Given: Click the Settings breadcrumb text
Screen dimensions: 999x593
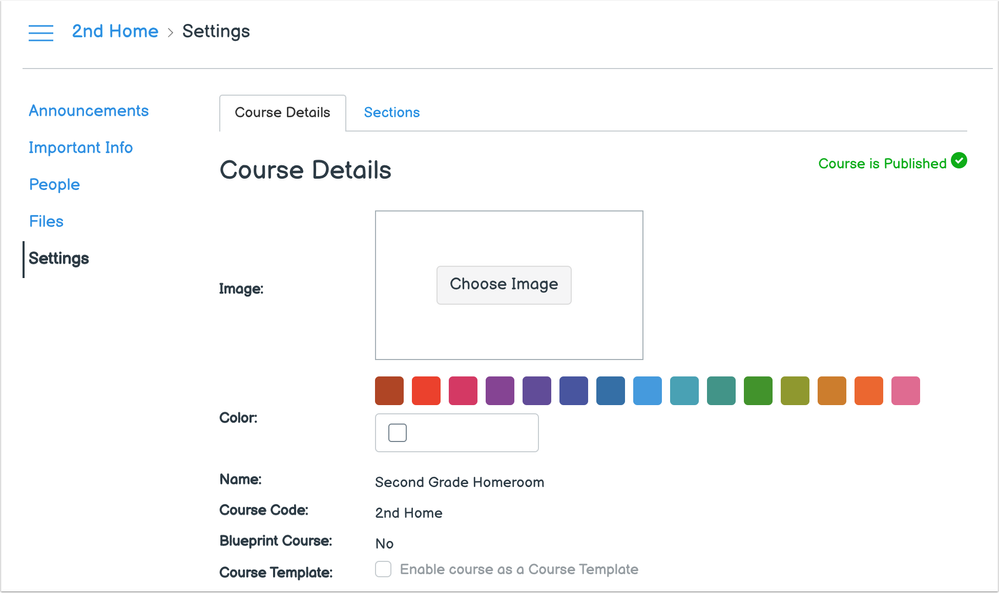Looking at the screenshot, I should coord(216,31).
